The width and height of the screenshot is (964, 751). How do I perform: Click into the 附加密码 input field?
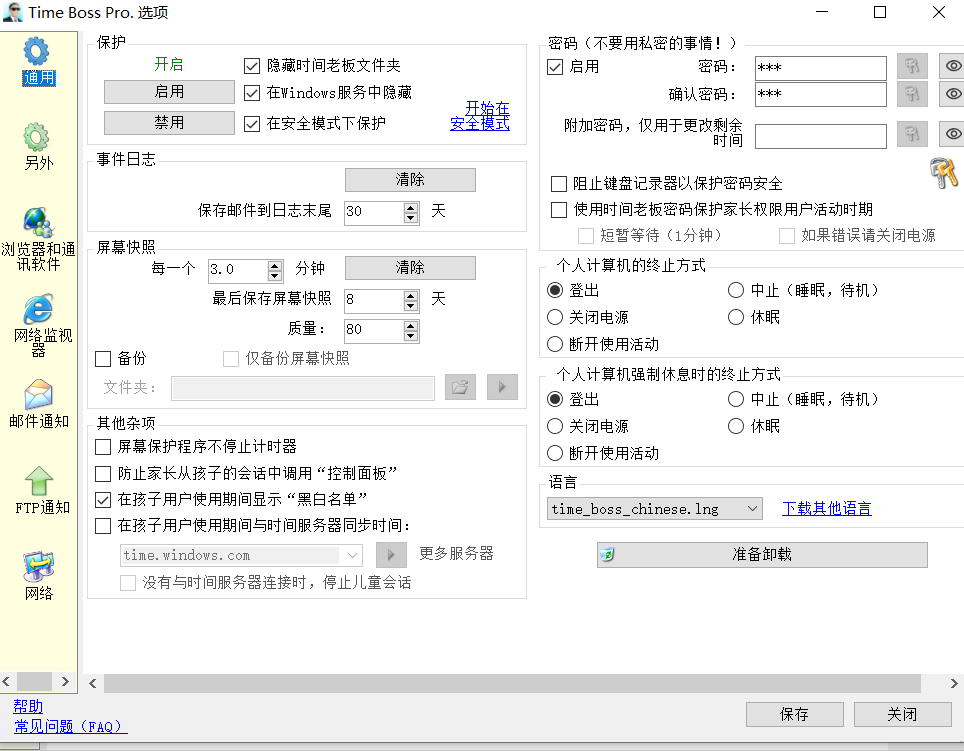point(821,136)
